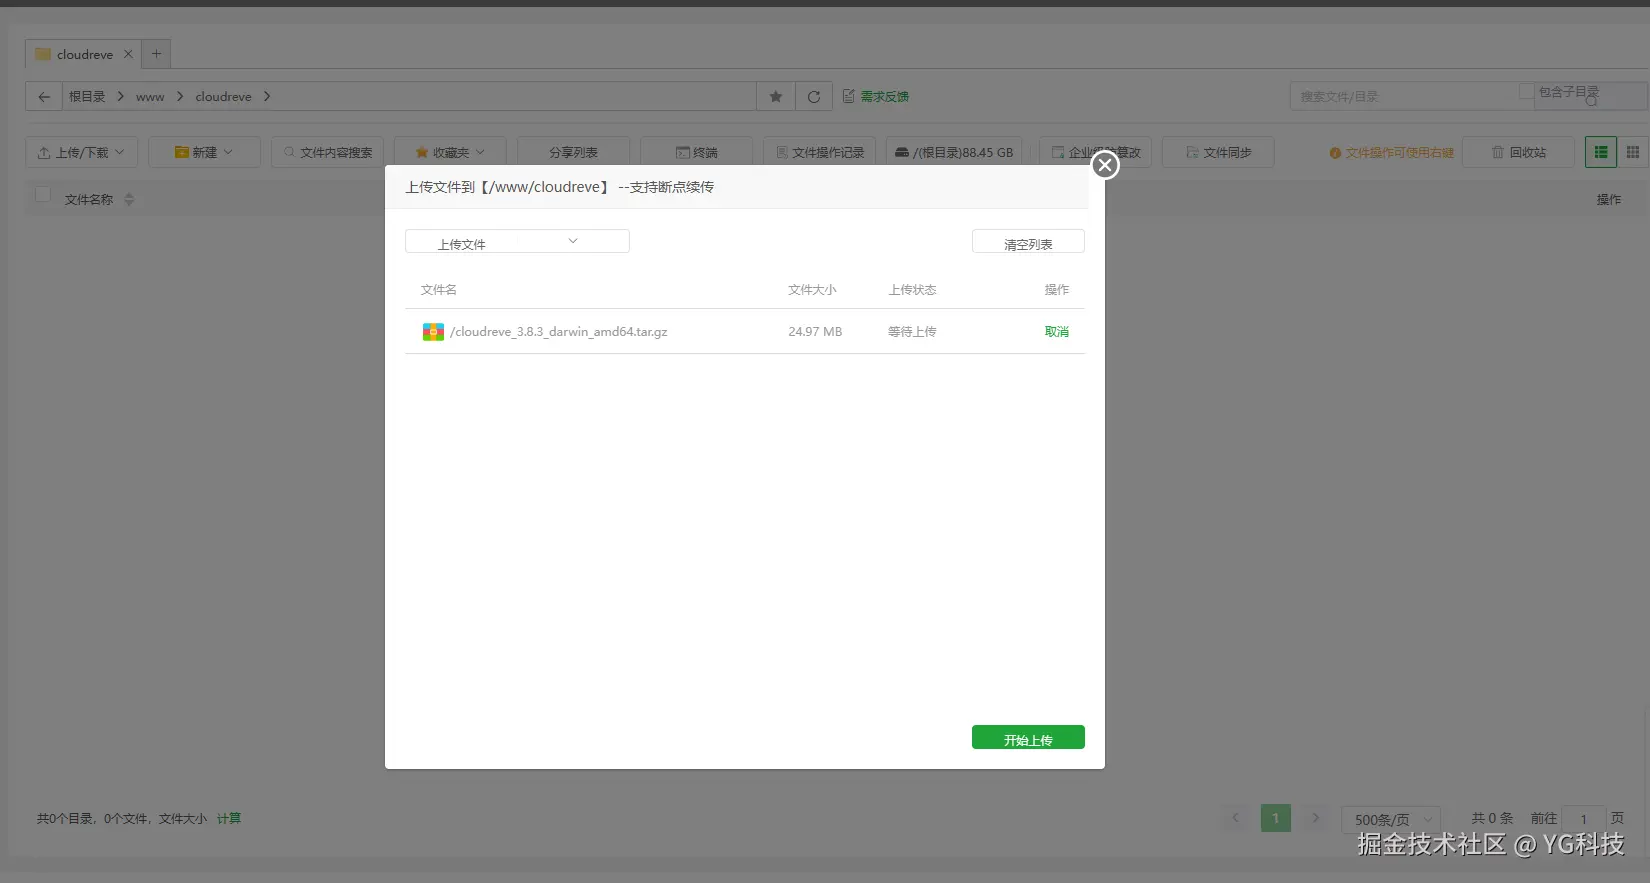Open 文件内容搜索 file content search
The height and width of the screenshot is (883, 1650).
click(x=327, y=152)
